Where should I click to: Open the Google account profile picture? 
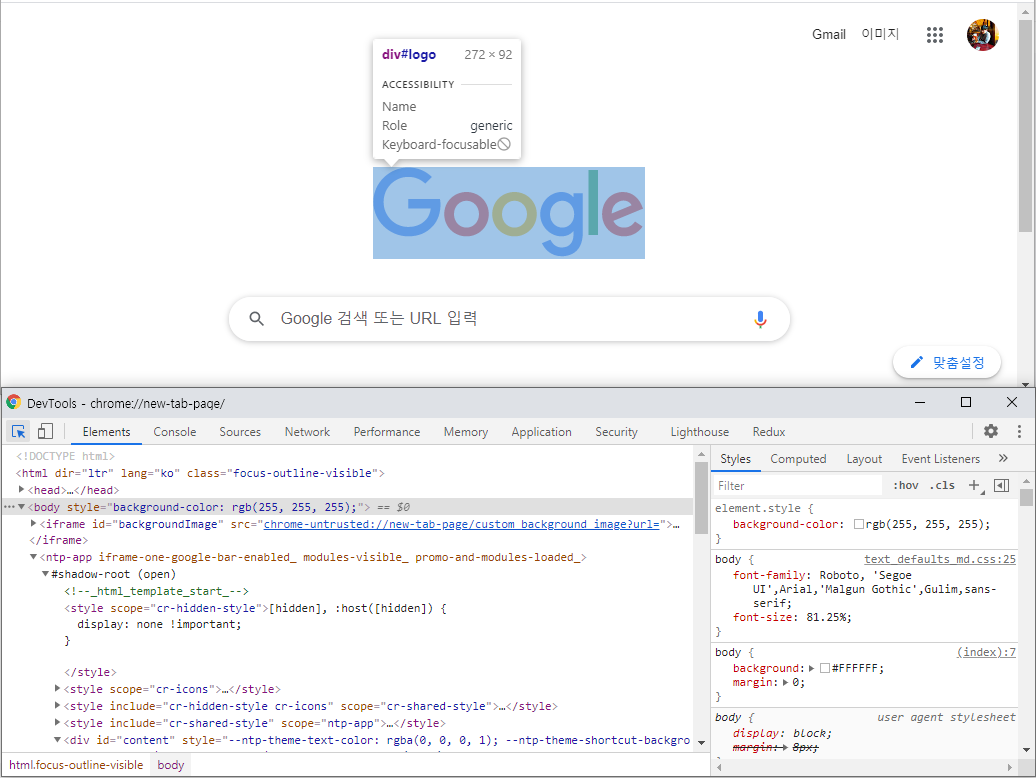coord(982,34)
